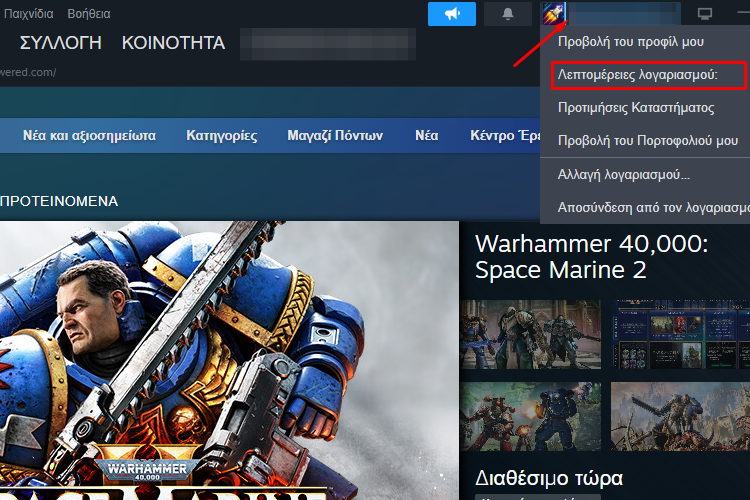Image resolution: width=750 pixels, height=500 pixels.
Task: Go to ΚΟΙΝΟΤΗΤΑ community tab
Action: (x=173, y=43)
